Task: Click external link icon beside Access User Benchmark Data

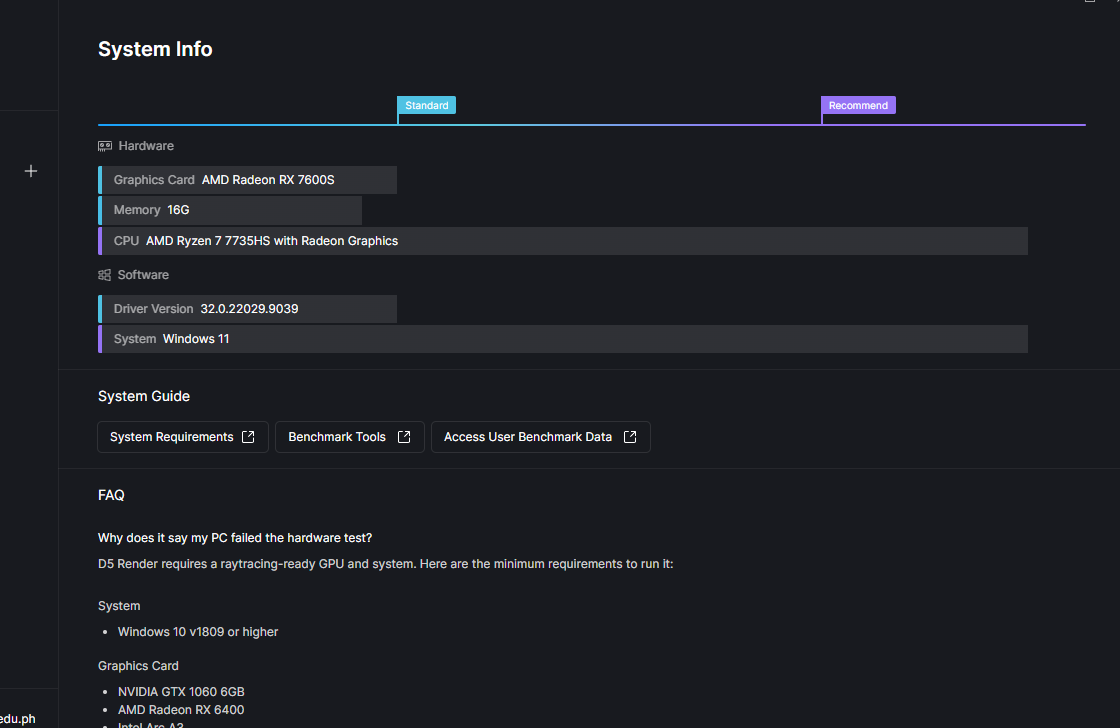Action: click(x=630, y=437)
